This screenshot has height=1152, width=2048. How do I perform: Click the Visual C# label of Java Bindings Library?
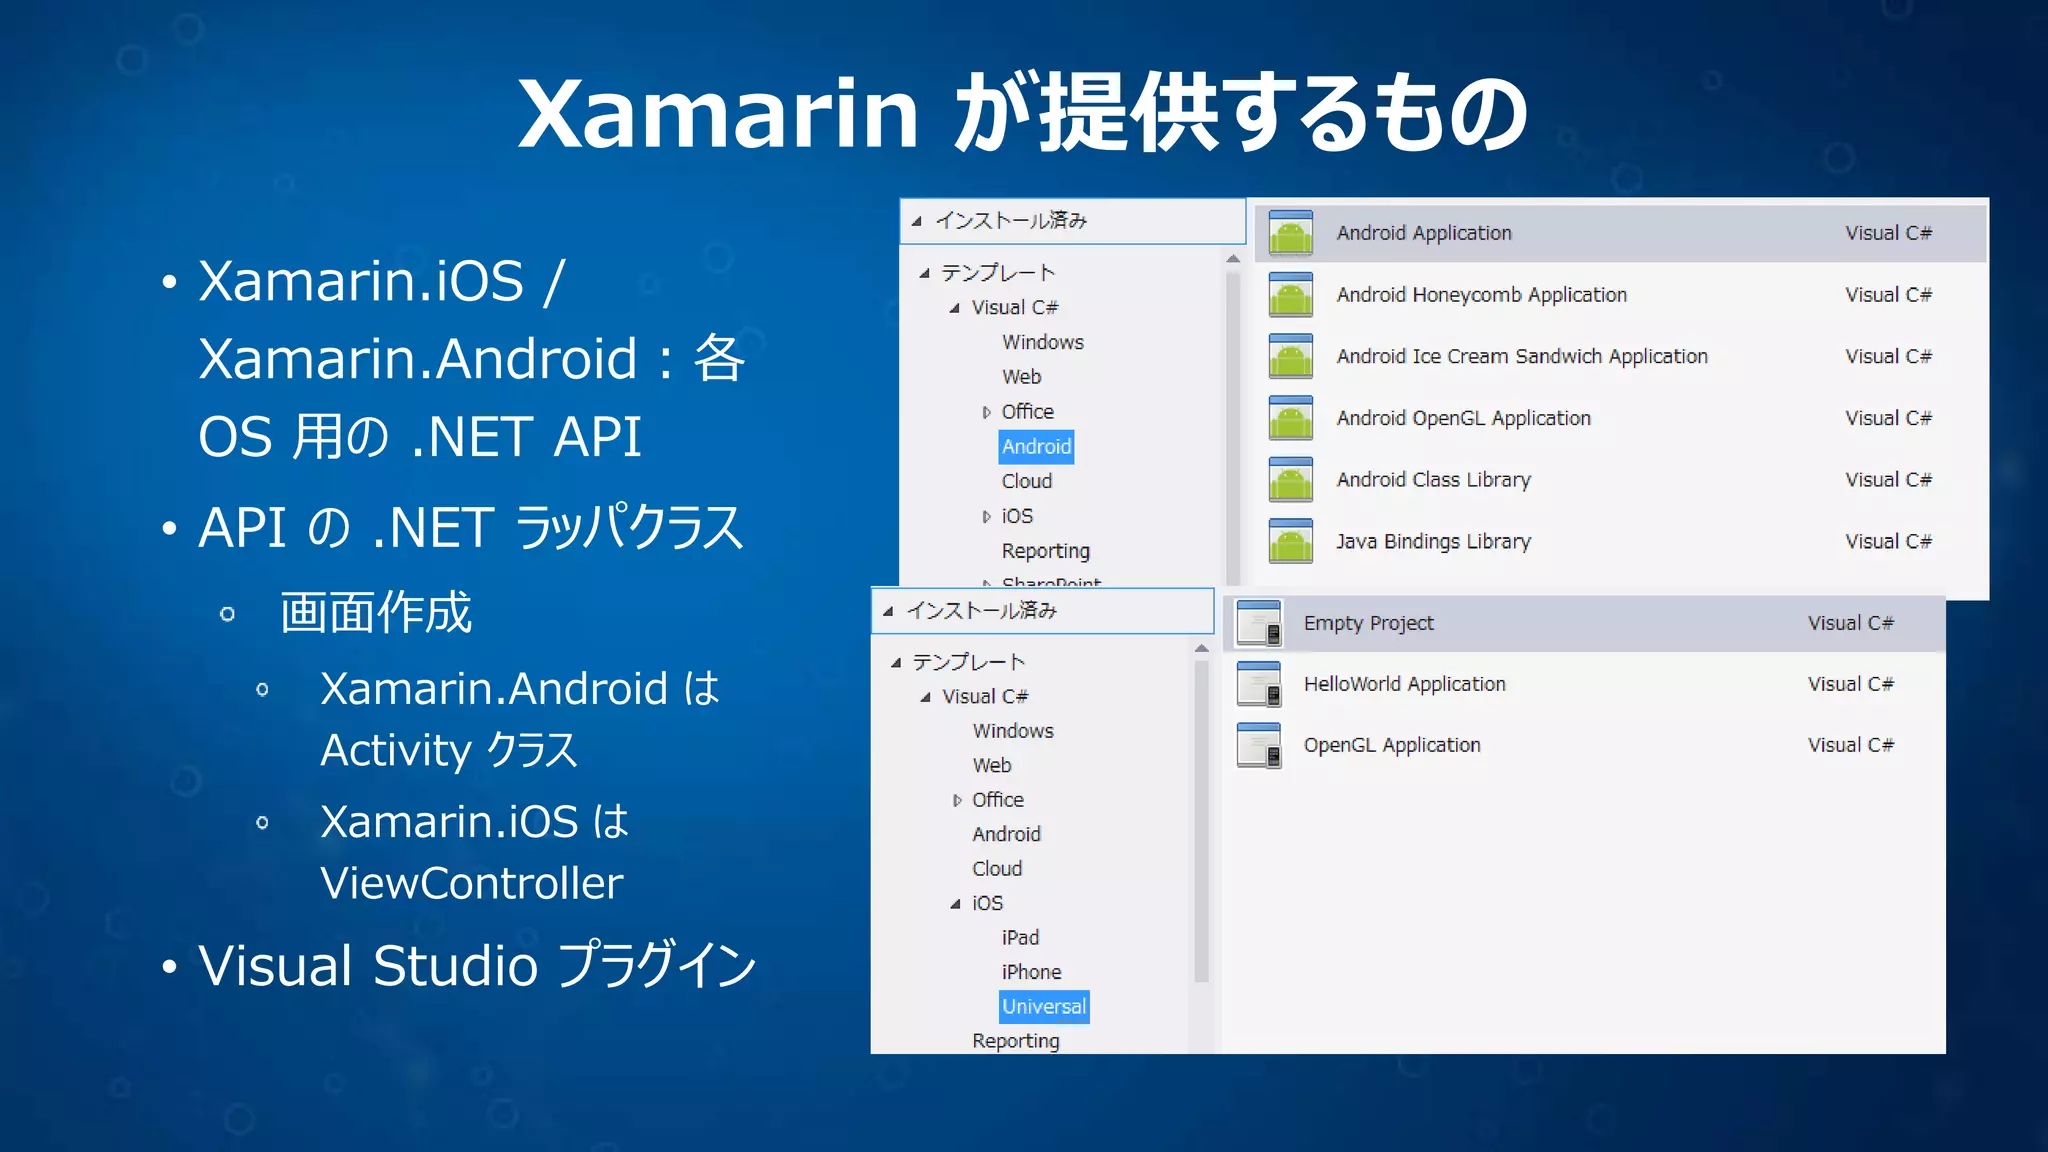1888,542
